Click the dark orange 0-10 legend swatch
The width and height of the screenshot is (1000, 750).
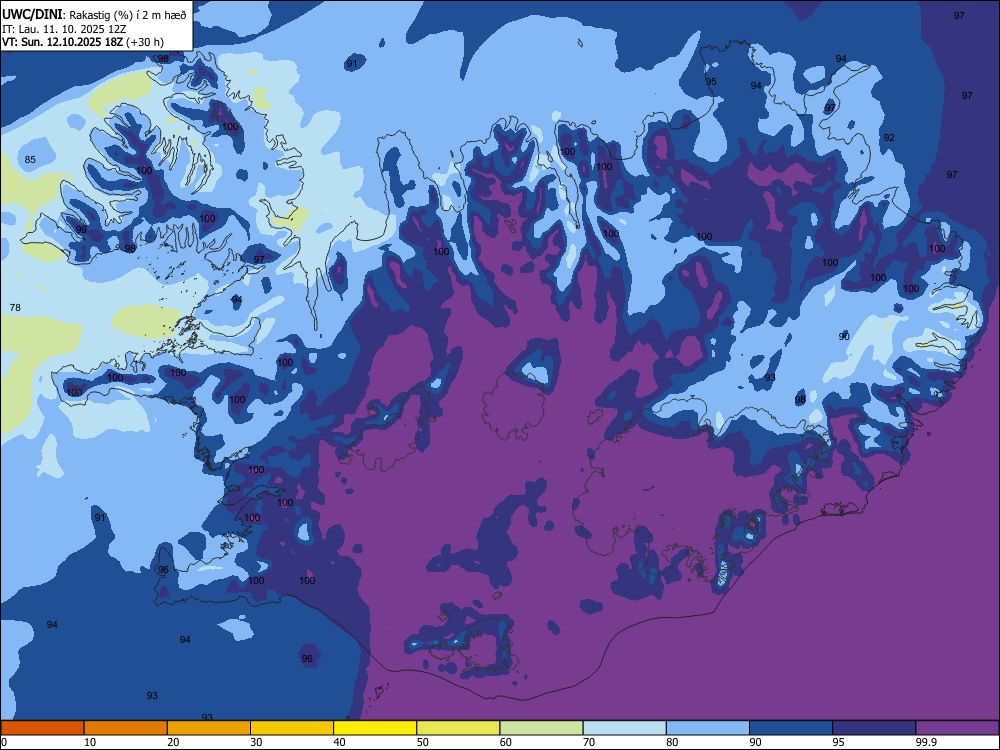coord(42,728)
